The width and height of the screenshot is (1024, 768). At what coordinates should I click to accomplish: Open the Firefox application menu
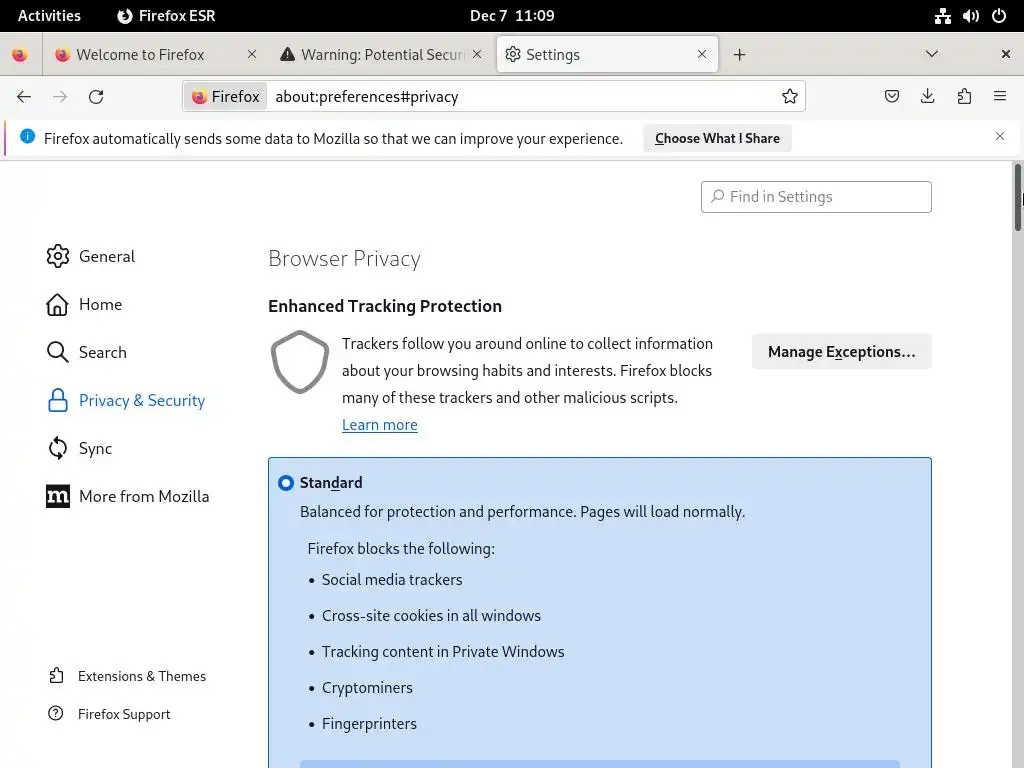tap(1000, 97)
